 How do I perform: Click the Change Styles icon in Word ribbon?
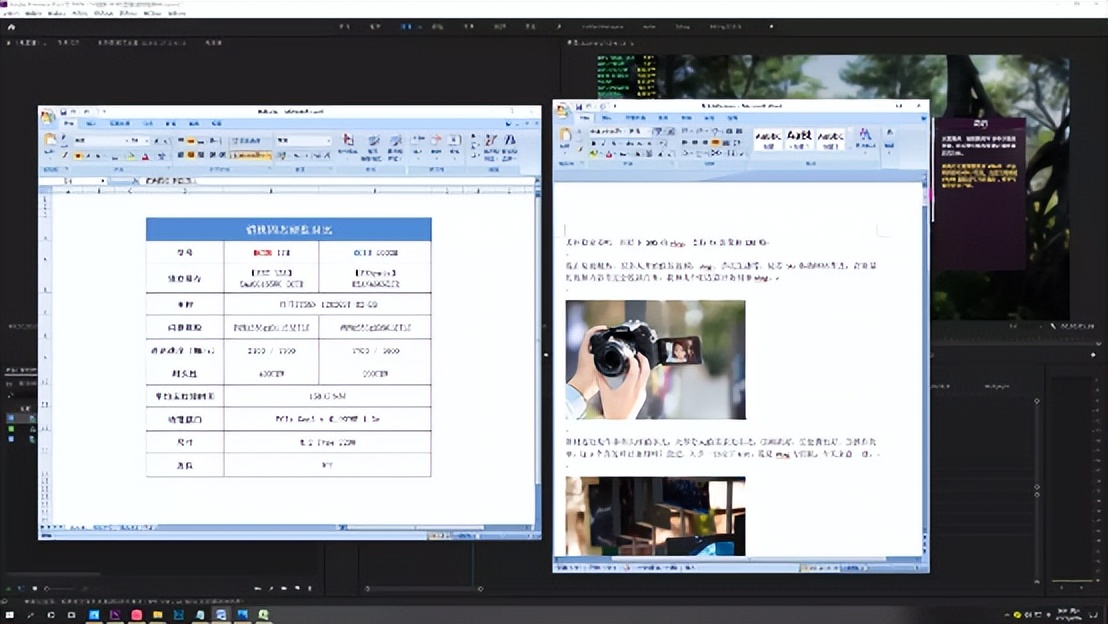click(x=865, y=137)
